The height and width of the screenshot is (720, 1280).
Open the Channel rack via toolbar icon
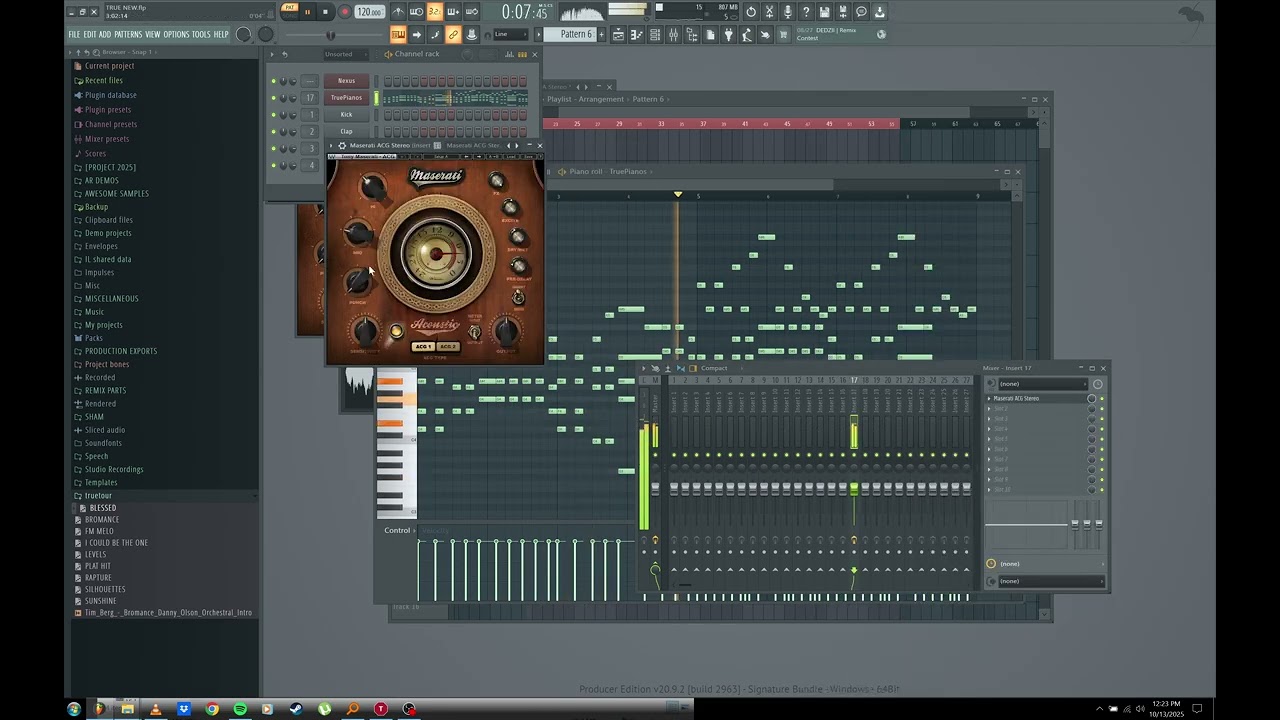655,35
